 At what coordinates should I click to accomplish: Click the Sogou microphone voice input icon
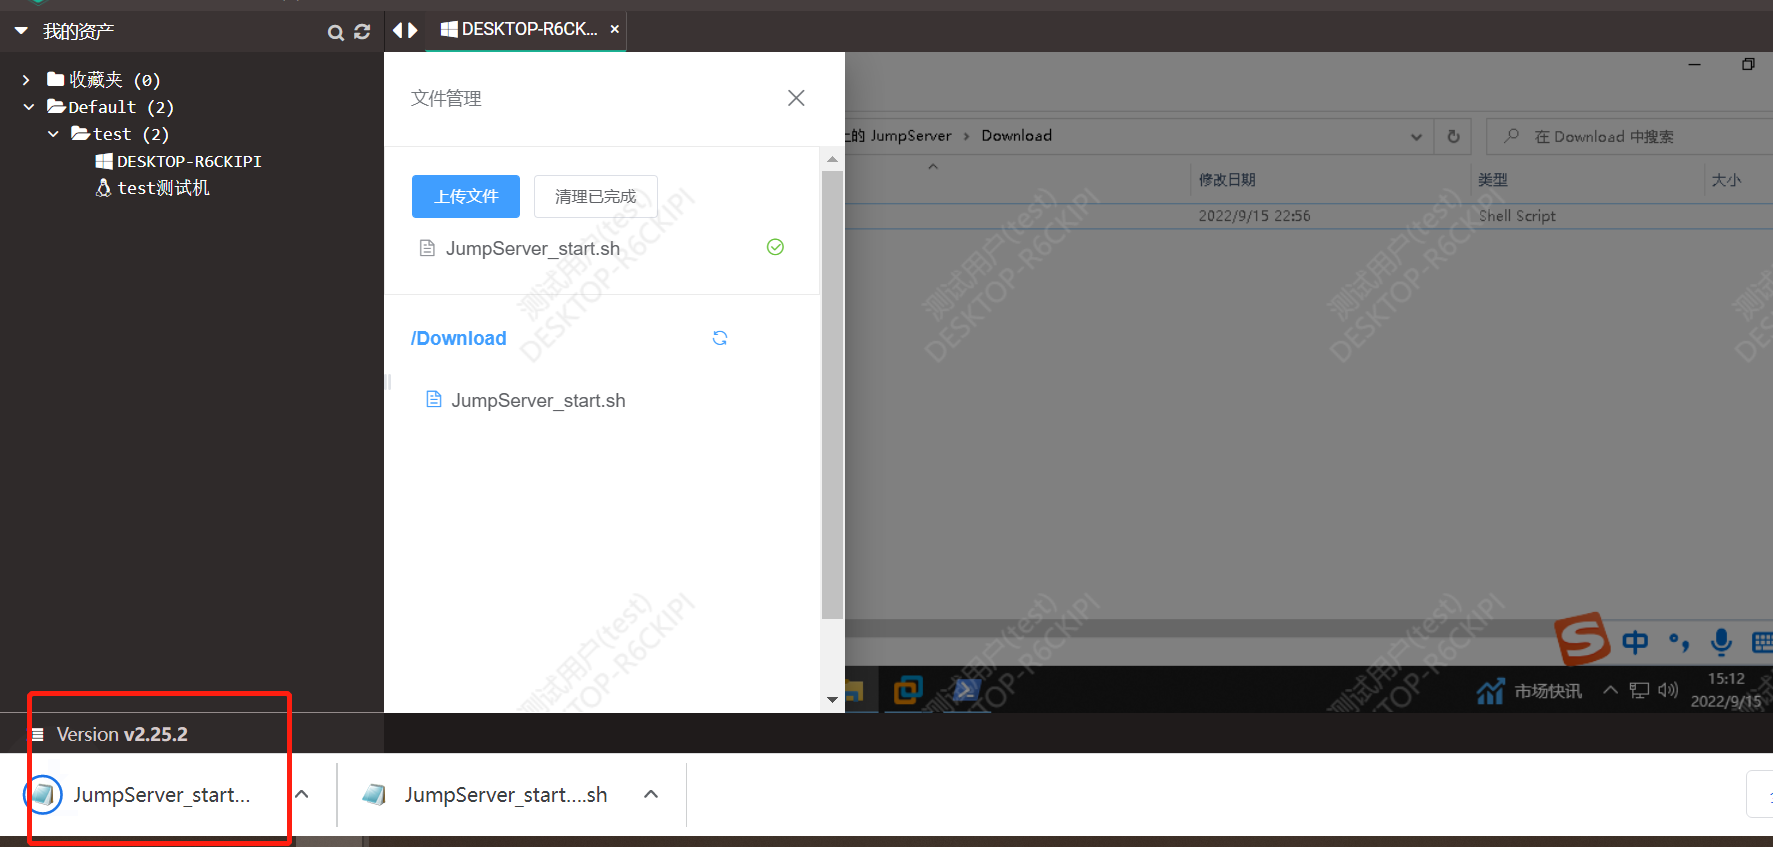point(1721,642)
